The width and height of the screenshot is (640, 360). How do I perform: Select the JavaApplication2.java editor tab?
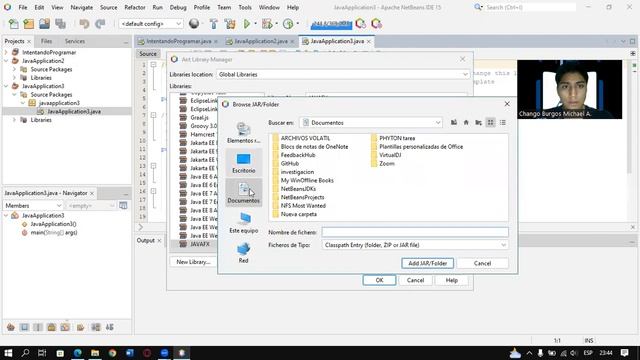260,41
